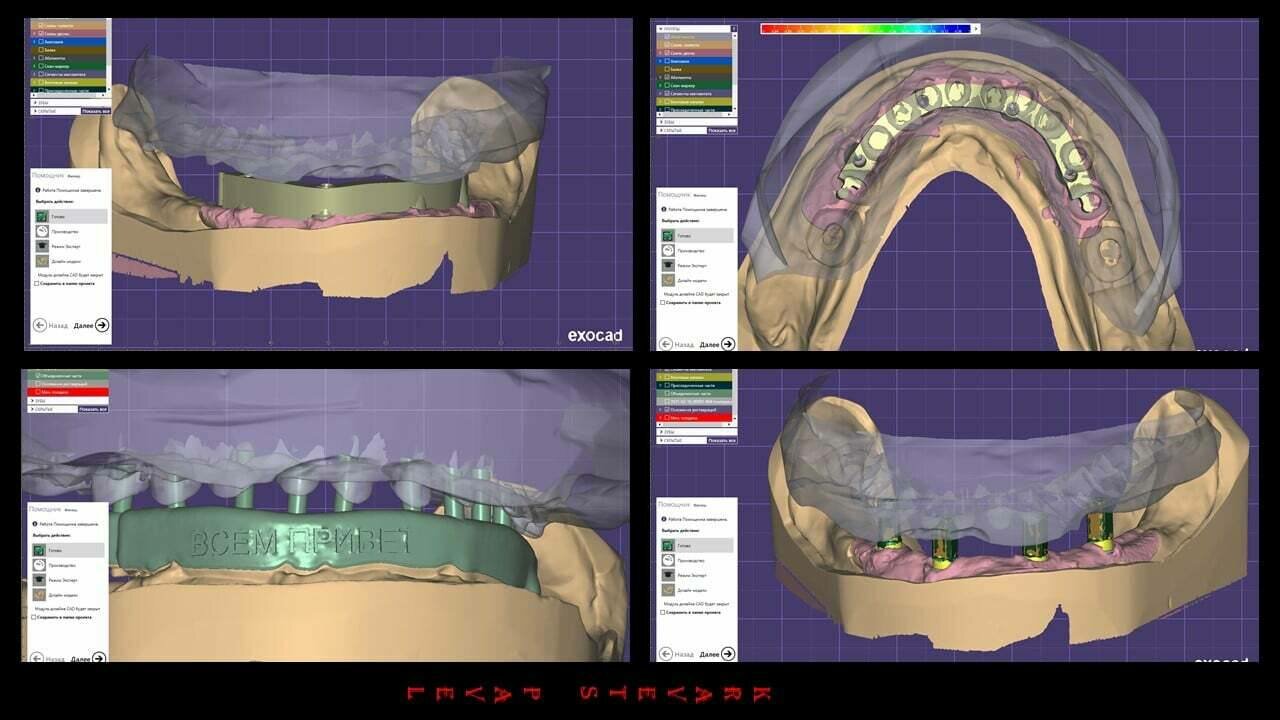The height and width of the screenshot is (720, 1280).
Task: Open Режим Эксперт in the top-right wizard
Action: tap(668, 266)
